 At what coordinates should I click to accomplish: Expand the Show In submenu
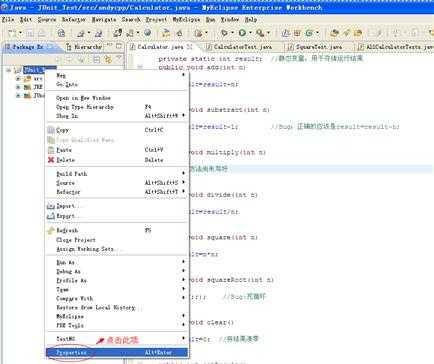point(117,116)
